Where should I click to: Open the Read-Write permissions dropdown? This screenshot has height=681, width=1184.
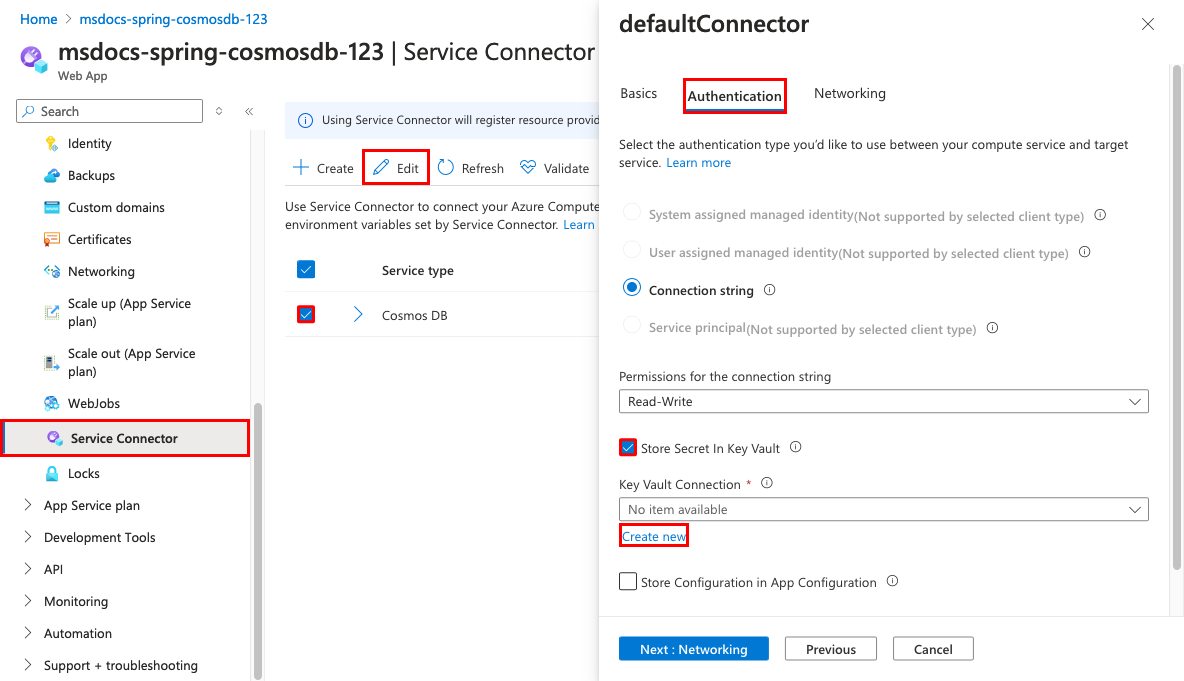pos(883,401)
